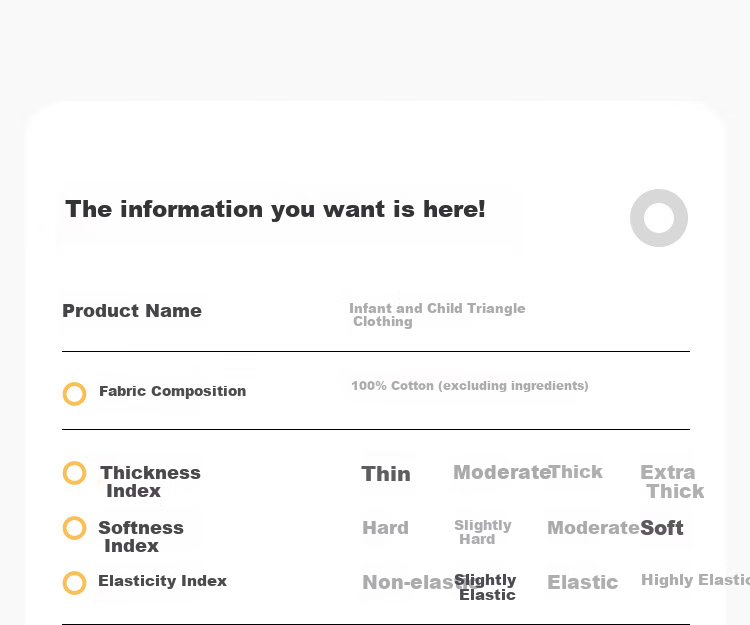Click the orange circle next to Softness Index
Viewport: 750px width, 625px height.
pyautogui.click(x=75, y=528)
